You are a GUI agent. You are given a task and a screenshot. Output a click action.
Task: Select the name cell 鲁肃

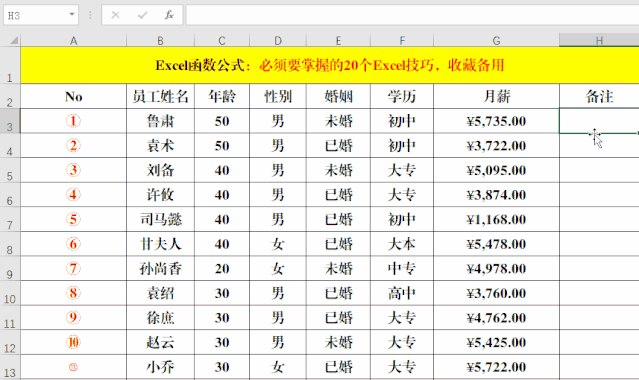point(161,121)
